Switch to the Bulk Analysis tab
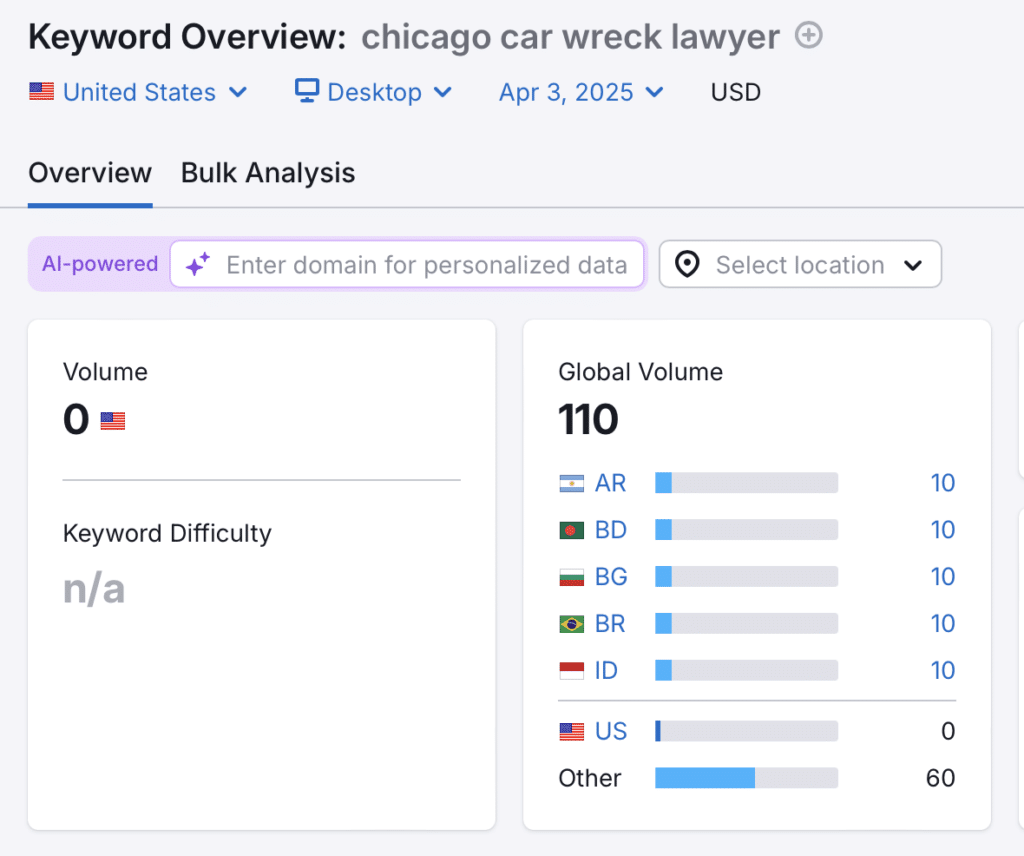This screenshot has width=1024, height=856. point(267,172)
